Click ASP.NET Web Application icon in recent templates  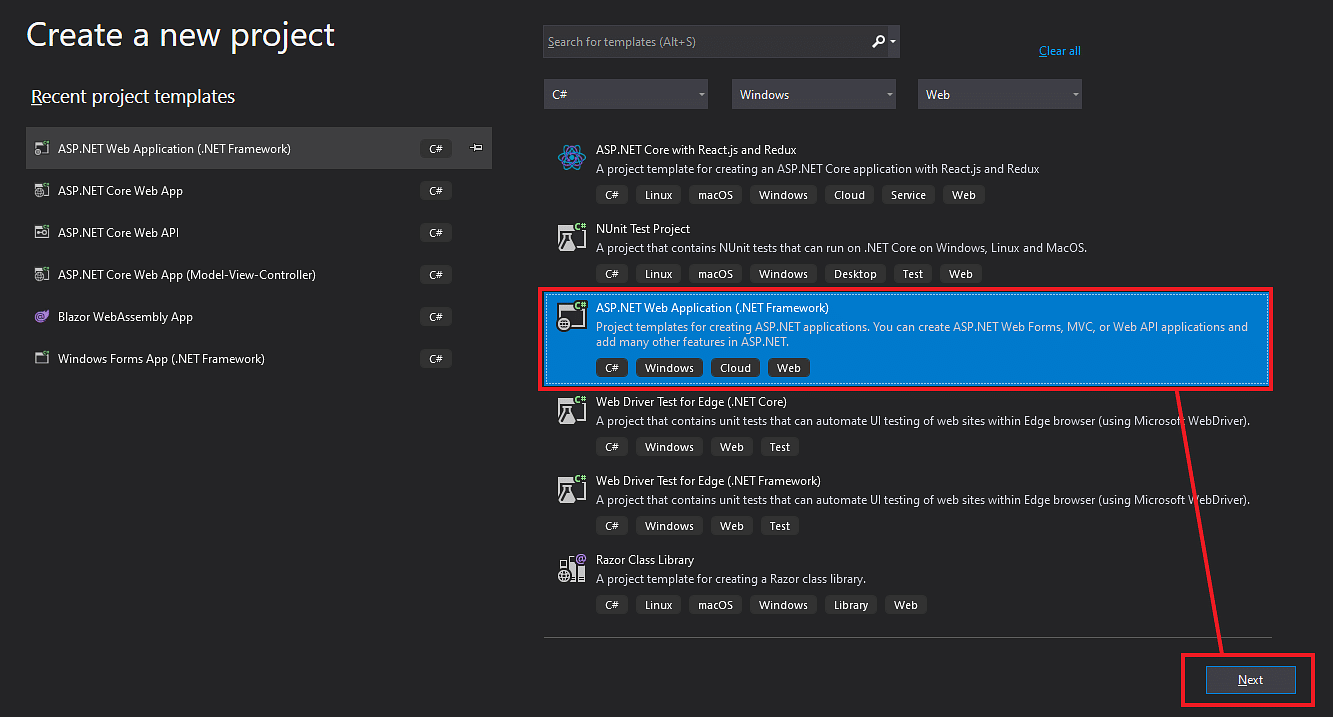click(42, 149)
